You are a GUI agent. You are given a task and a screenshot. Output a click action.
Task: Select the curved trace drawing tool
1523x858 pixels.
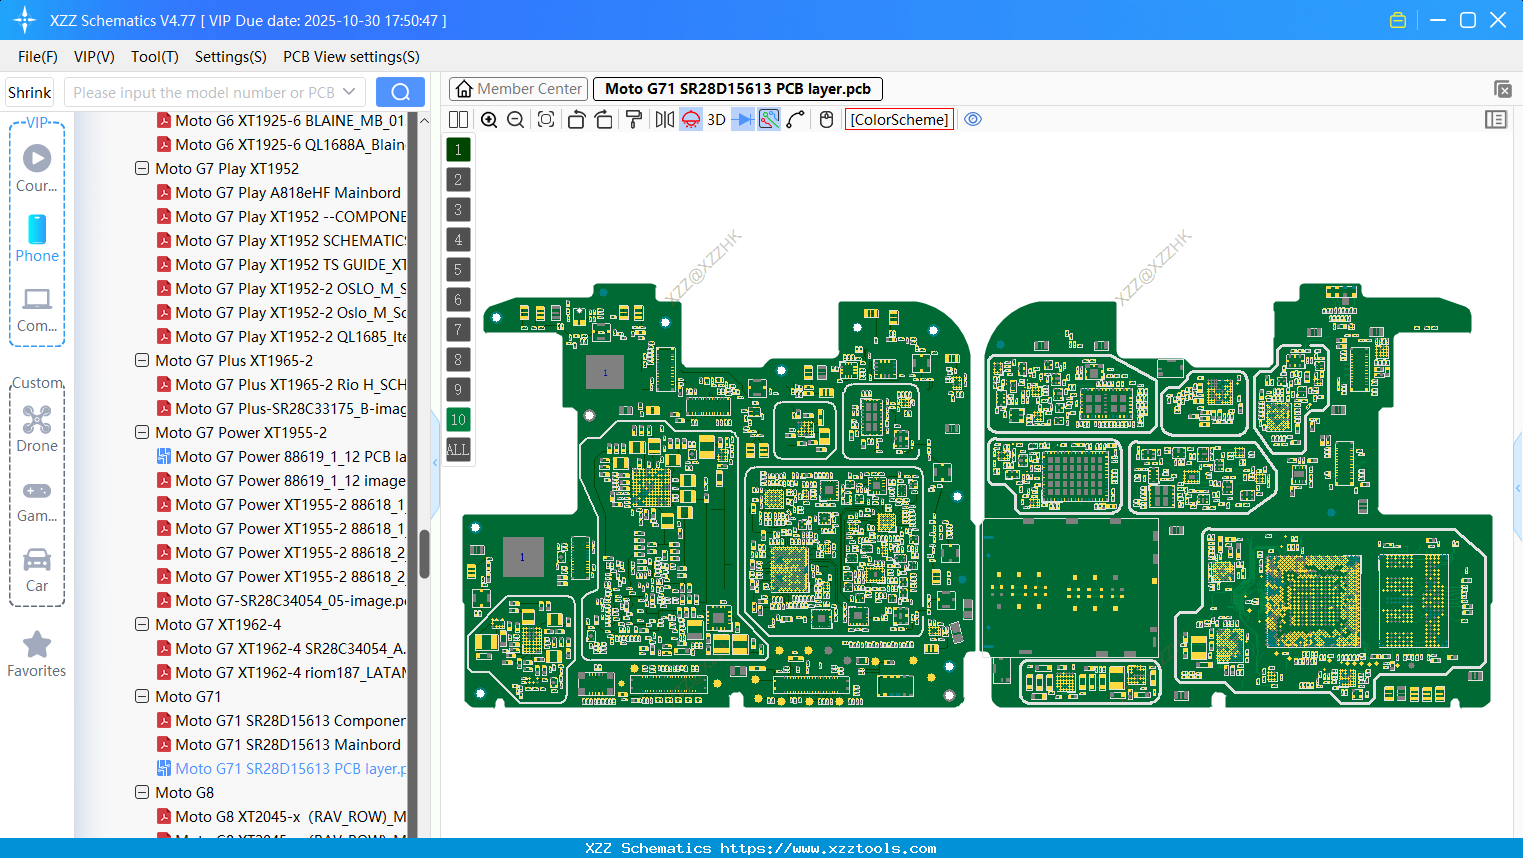point(795,119)
